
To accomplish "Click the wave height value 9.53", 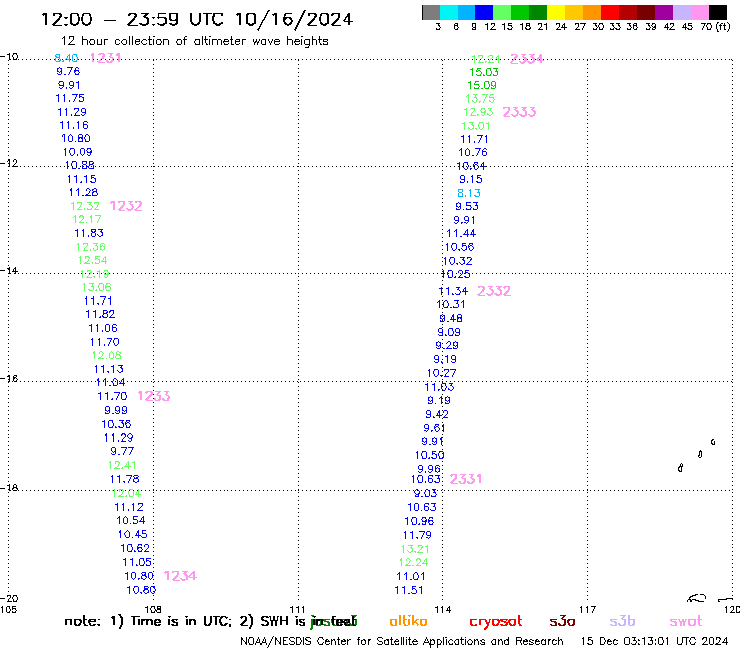I will (x=467, y=206).
